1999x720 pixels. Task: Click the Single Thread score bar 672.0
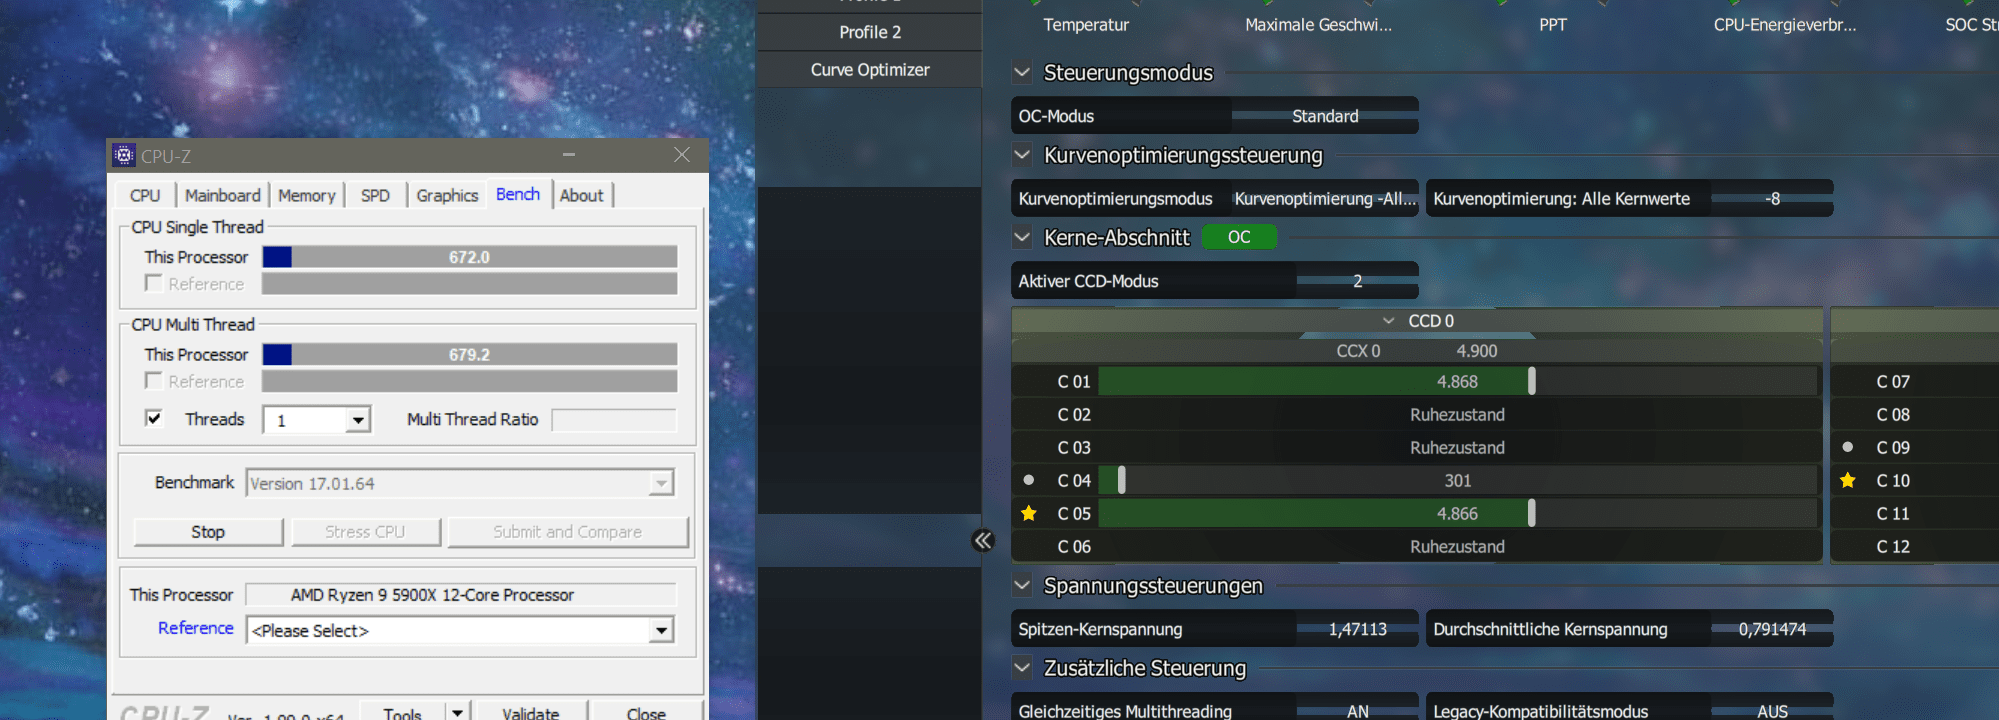(470, 257)
